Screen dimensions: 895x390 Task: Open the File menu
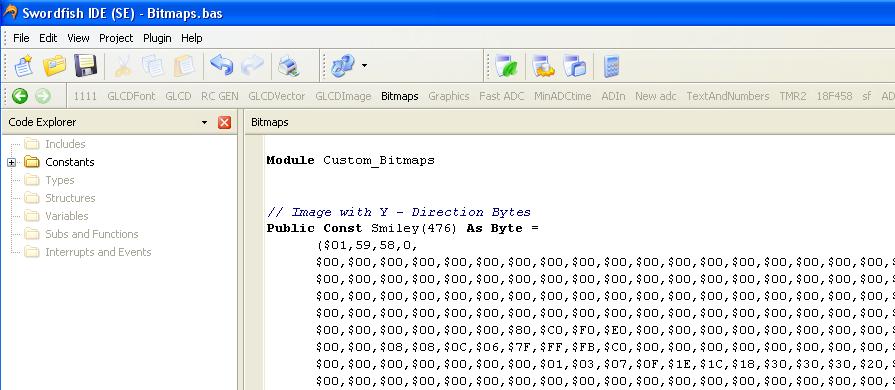(x=21, y=38)
